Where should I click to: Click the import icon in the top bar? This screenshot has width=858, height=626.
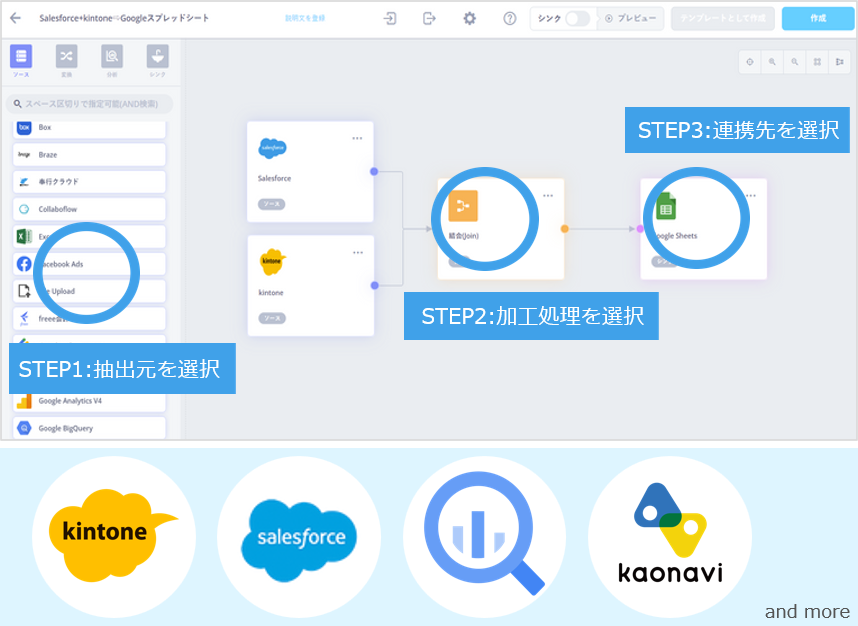click(390, 18)
